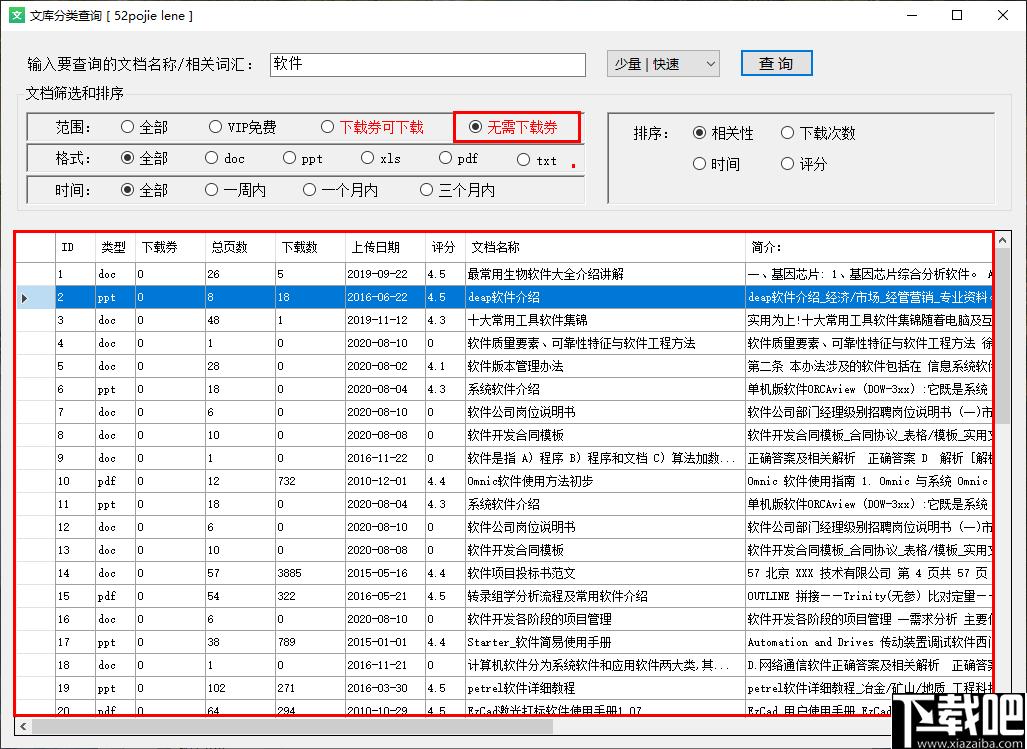Image resolution: width=1027 pixels, height=749 pixels.
Task: Focus the document name search field
Action: click(428, 64)
